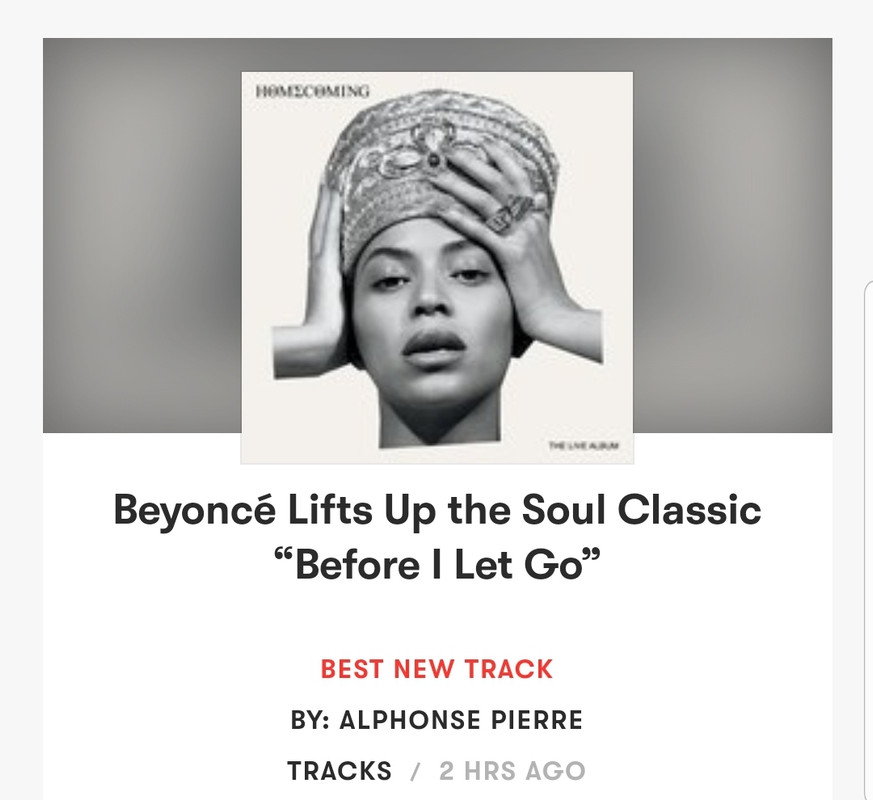873x800 pixels.
Task: Click the "Before I Let Go" title line
Action: tap(438, 565)
